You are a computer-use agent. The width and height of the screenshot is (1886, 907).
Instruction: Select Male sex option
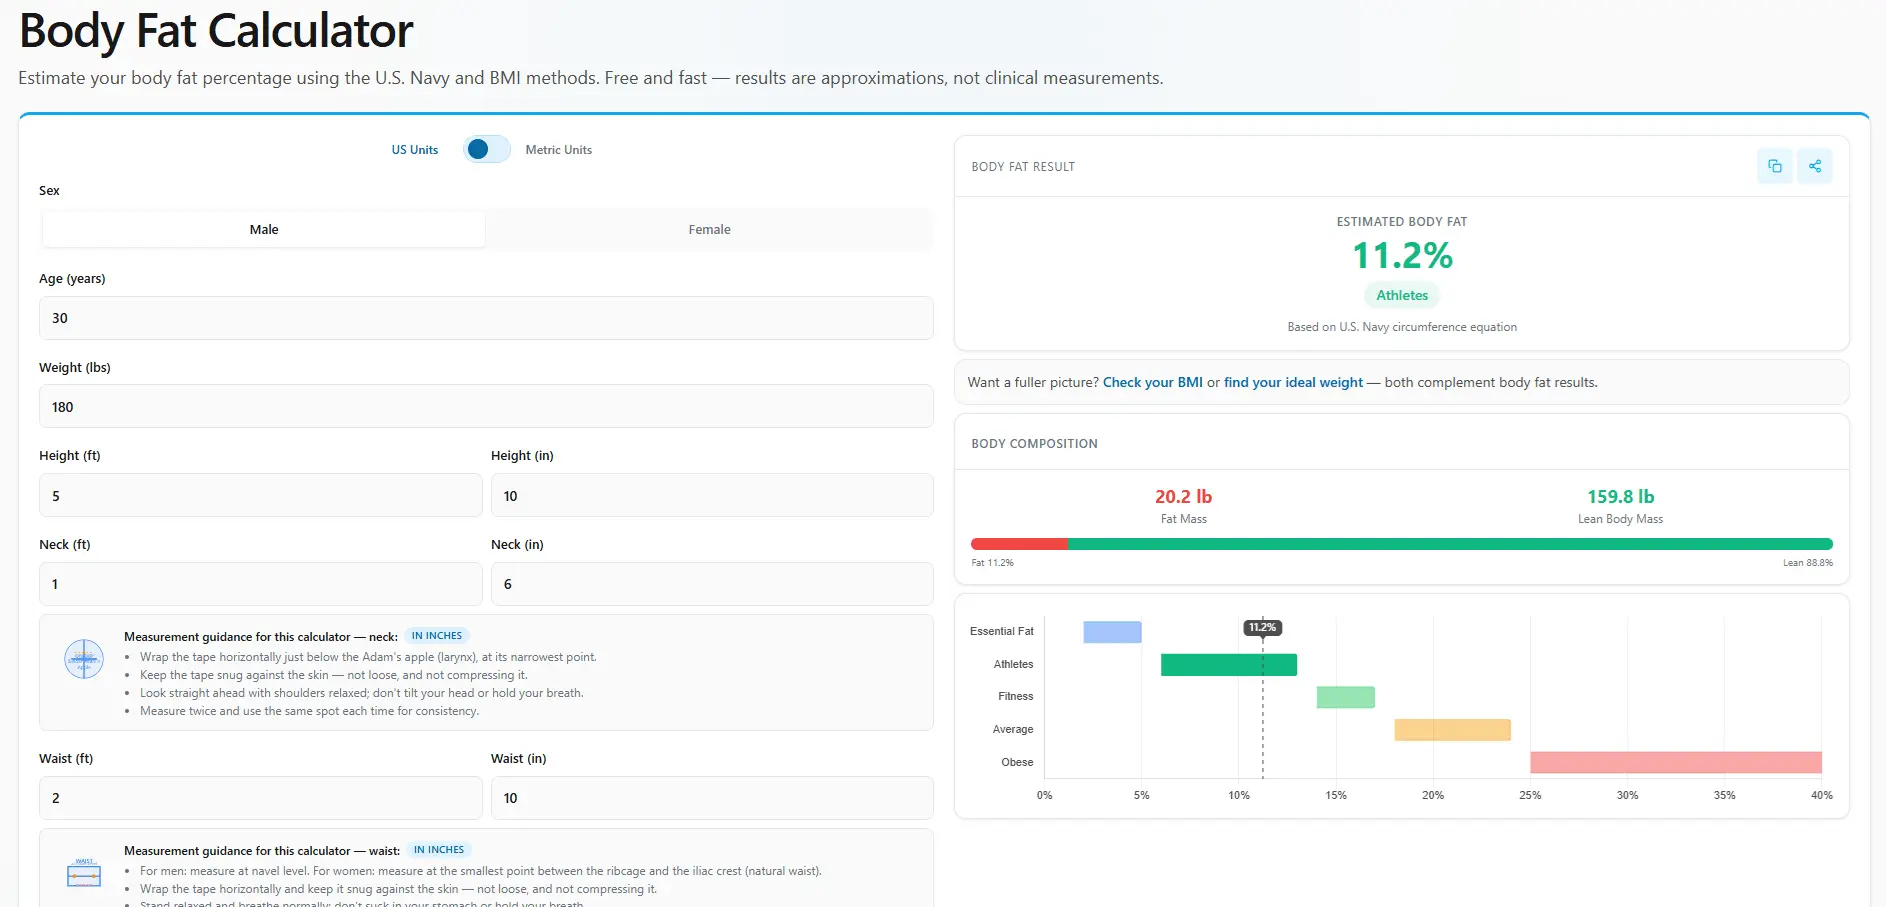[x=264, y=229]
